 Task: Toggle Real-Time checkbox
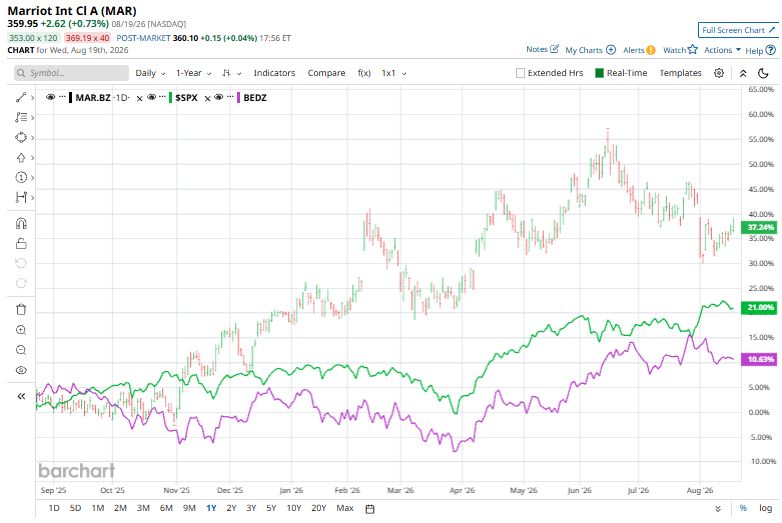pyautogui.click(x=599, y=73)
